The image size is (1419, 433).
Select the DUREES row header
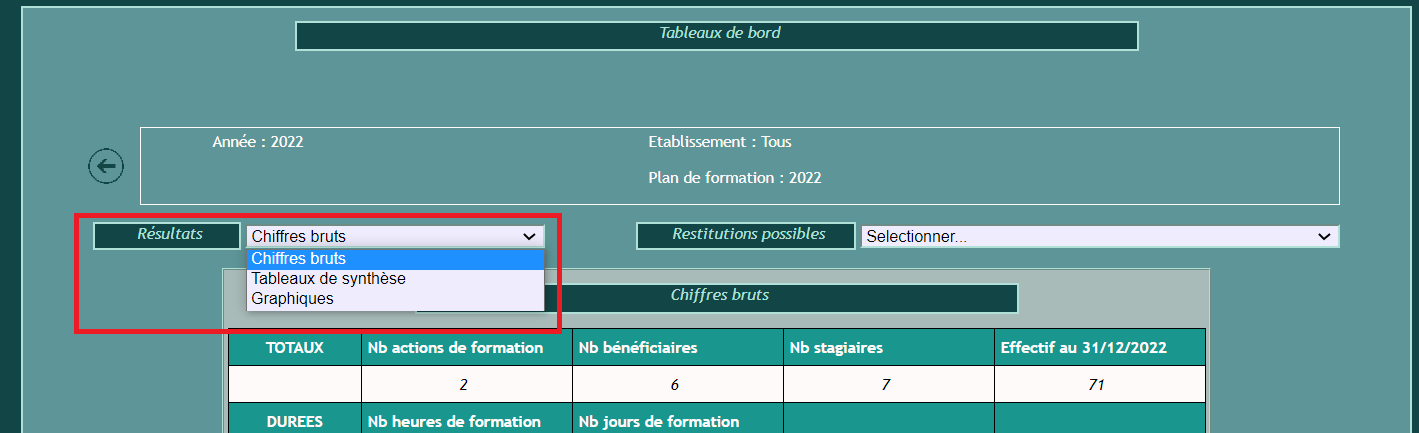[x=294, y=421]
